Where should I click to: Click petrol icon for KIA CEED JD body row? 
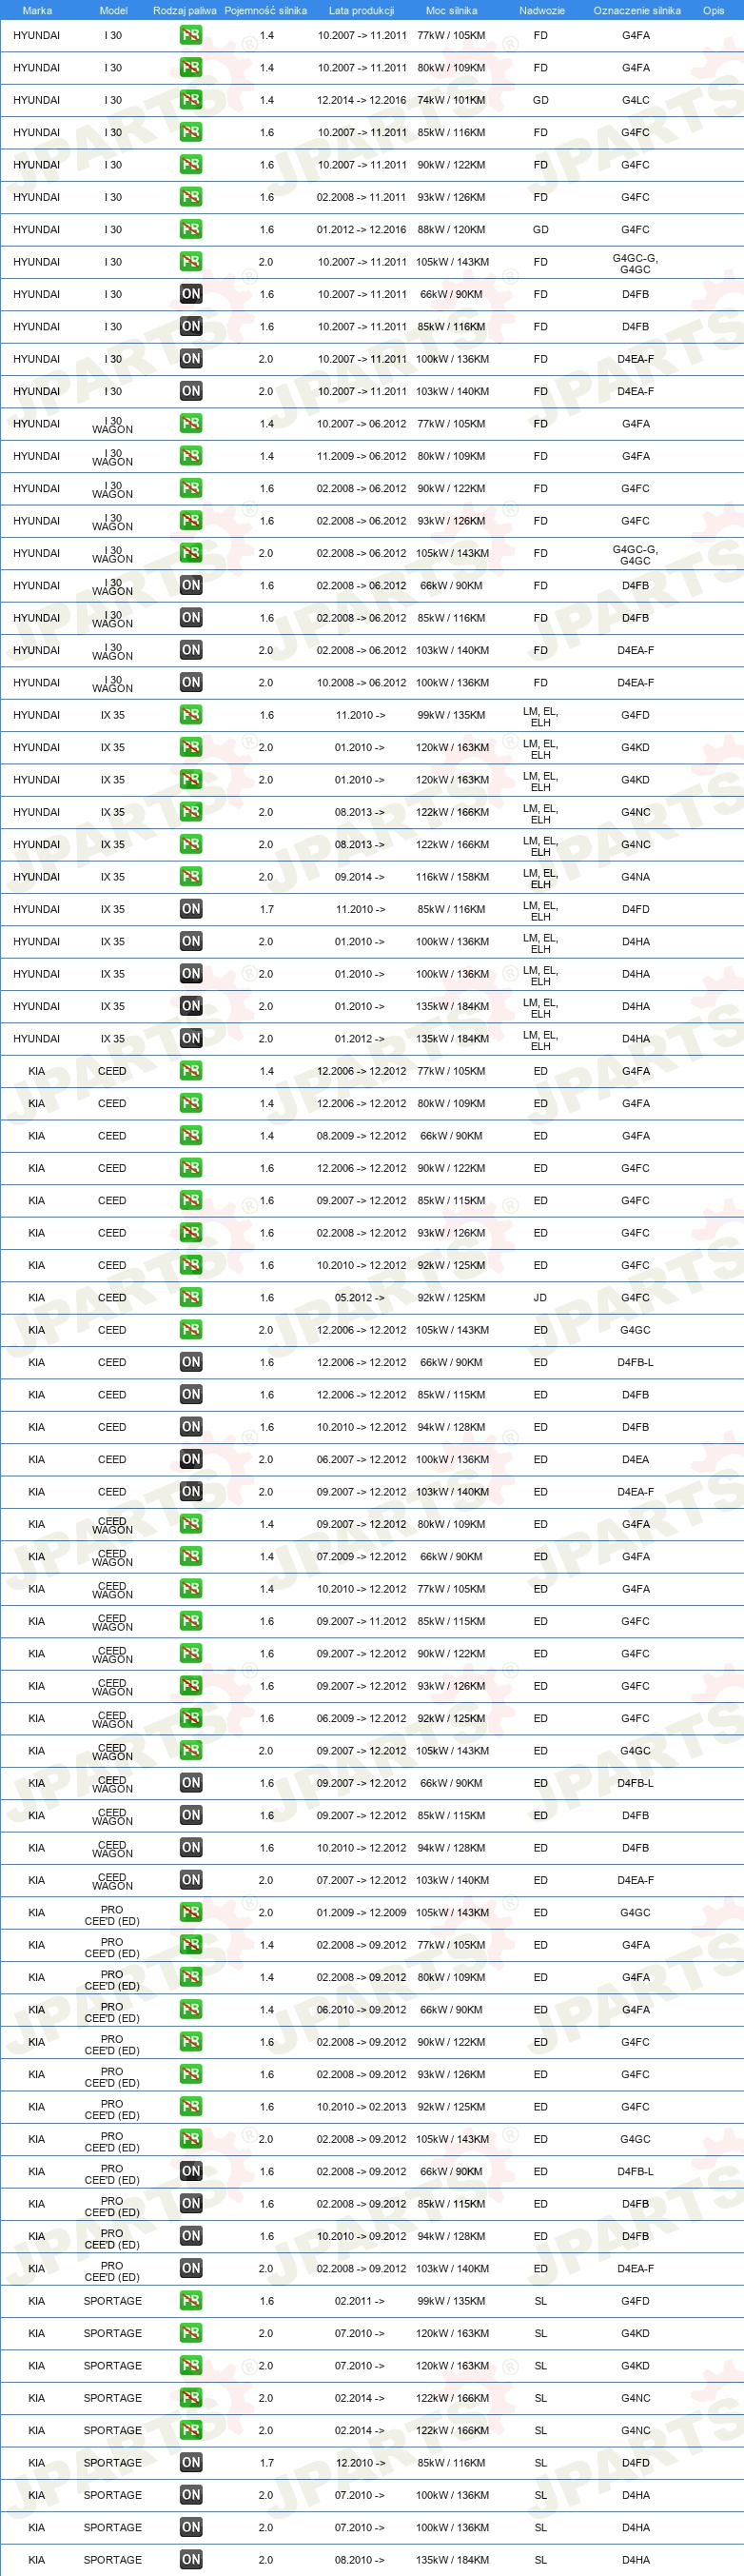[x=191, y=1297]
